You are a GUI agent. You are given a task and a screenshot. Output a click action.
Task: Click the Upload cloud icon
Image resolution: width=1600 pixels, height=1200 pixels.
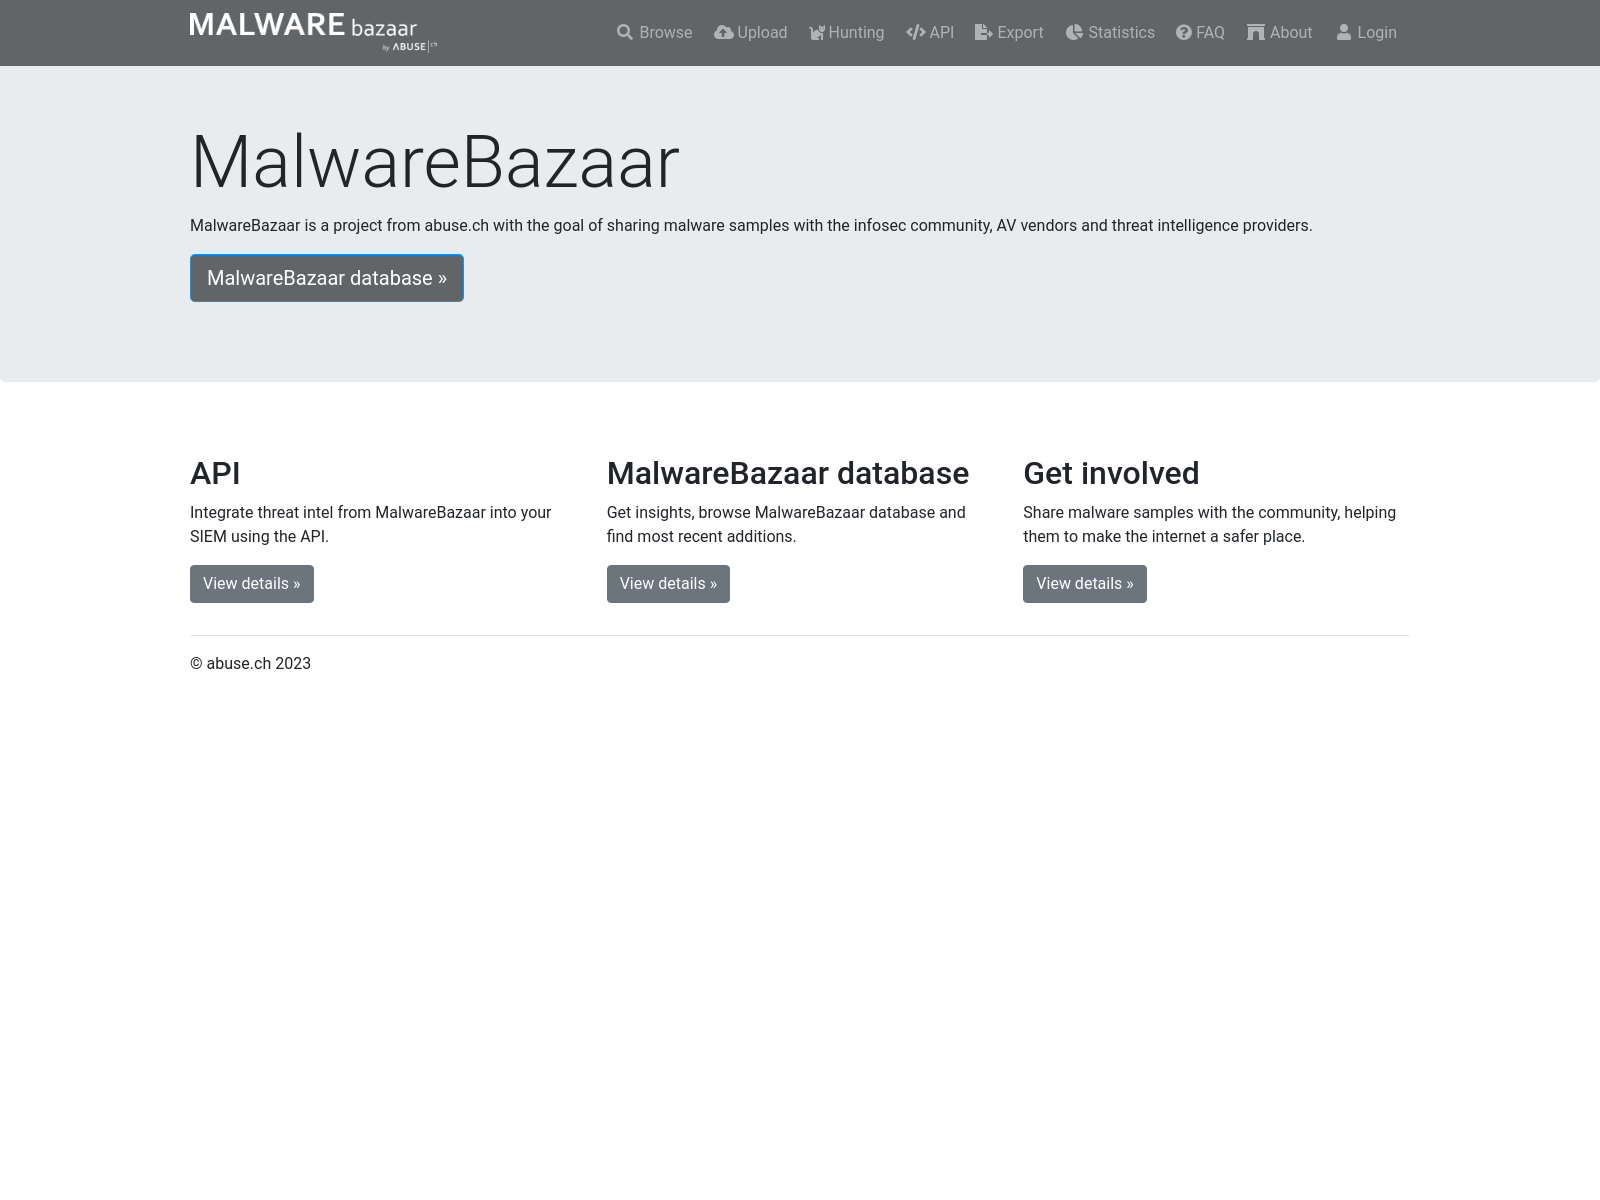pos(723,33)
